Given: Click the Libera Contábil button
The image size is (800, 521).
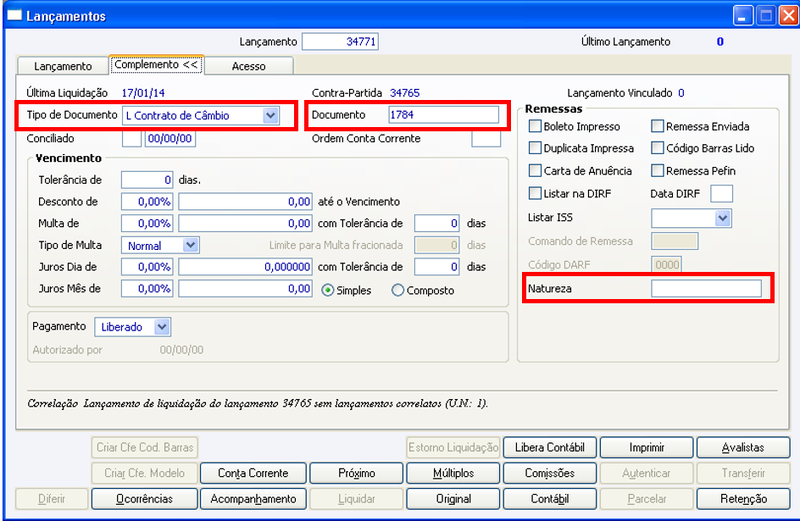Looking at the screenshot, I should (549, 448).
